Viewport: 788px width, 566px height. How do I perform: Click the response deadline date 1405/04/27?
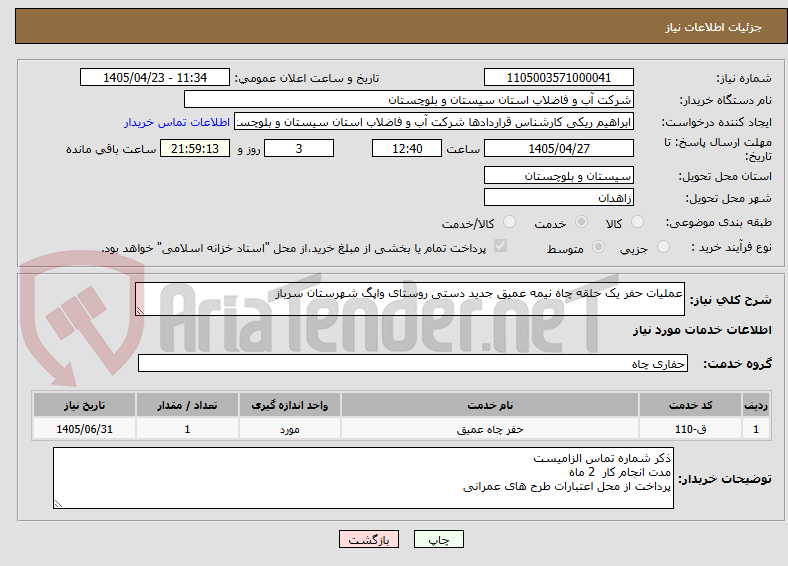coord(558,148)
